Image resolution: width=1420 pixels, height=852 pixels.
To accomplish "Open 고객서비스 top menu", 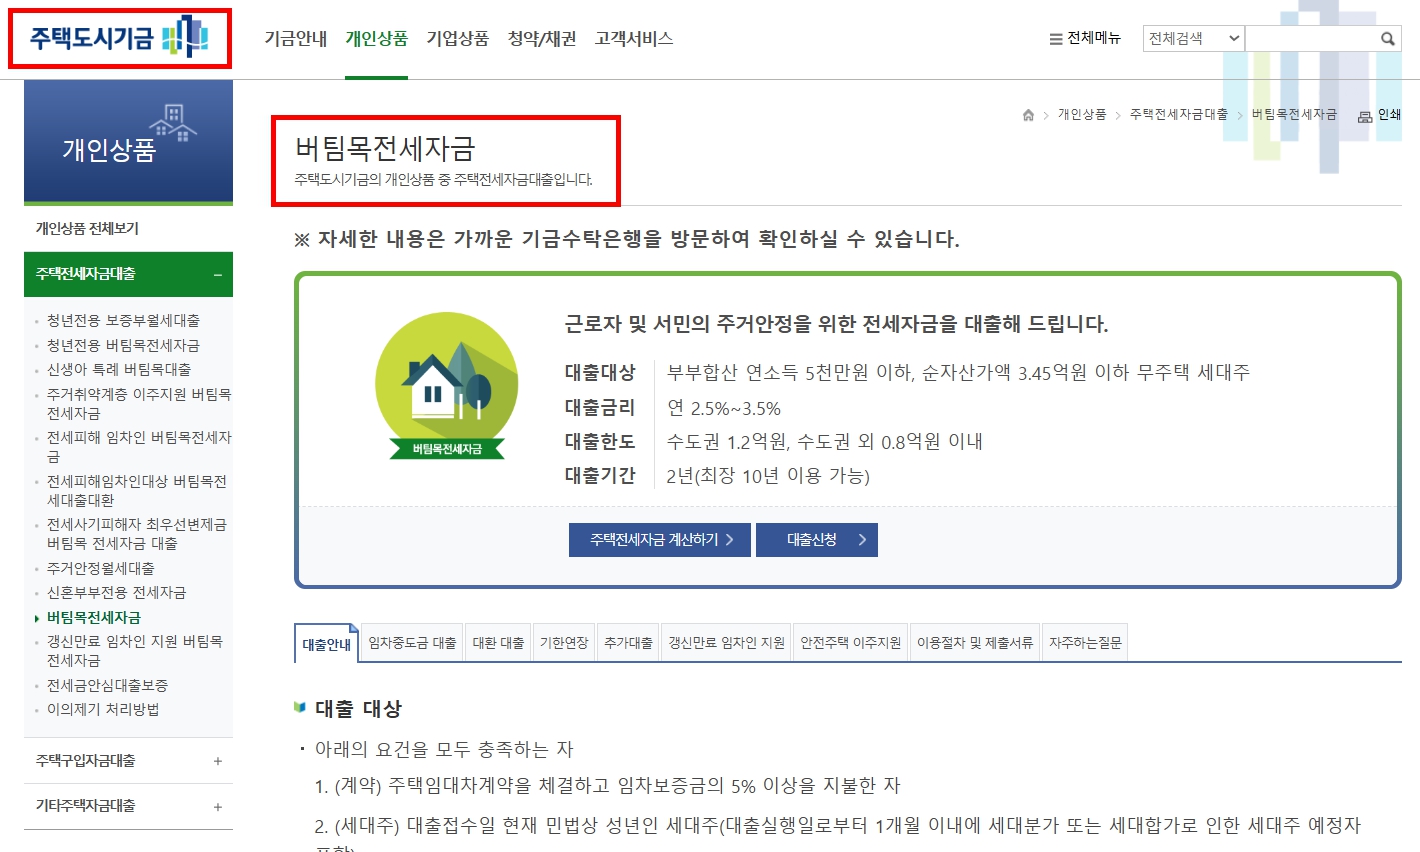I will click(634, 39).
